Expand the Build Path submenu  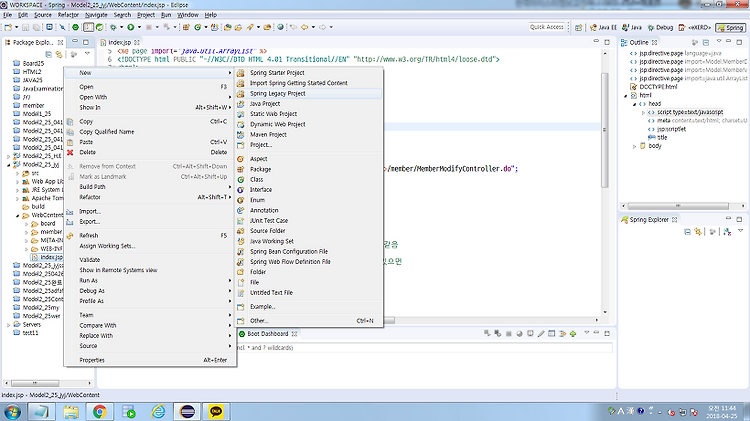click(x=150, y=187)
